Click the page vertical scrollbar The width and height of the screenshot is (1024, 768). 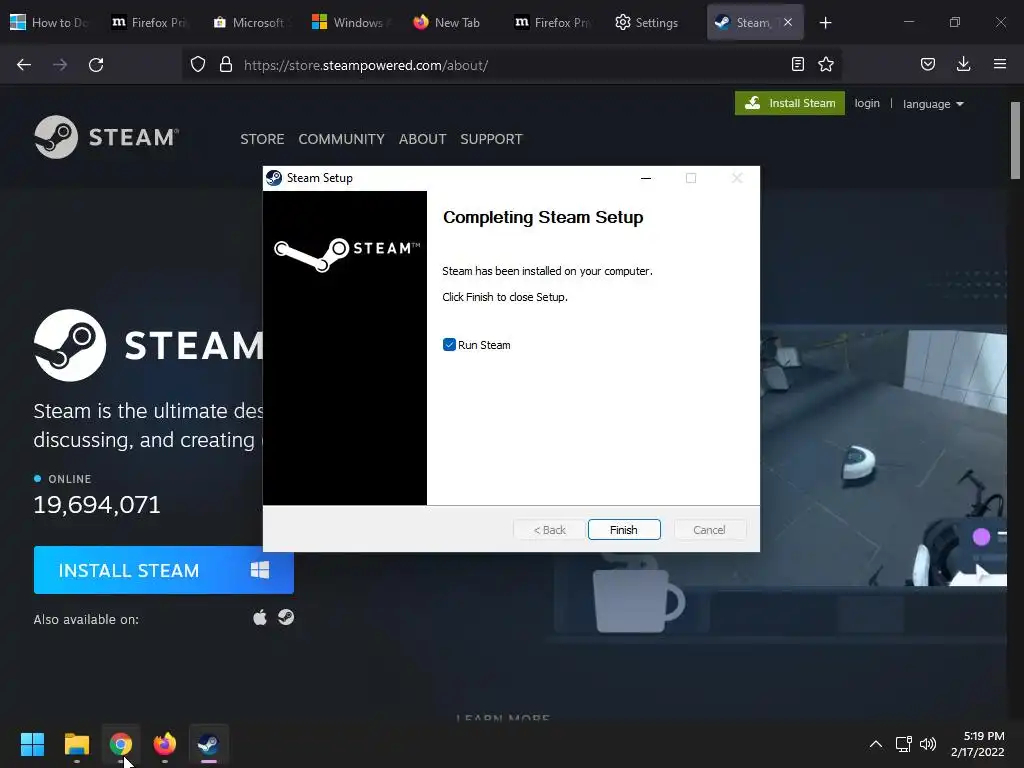pos(1016,140)
